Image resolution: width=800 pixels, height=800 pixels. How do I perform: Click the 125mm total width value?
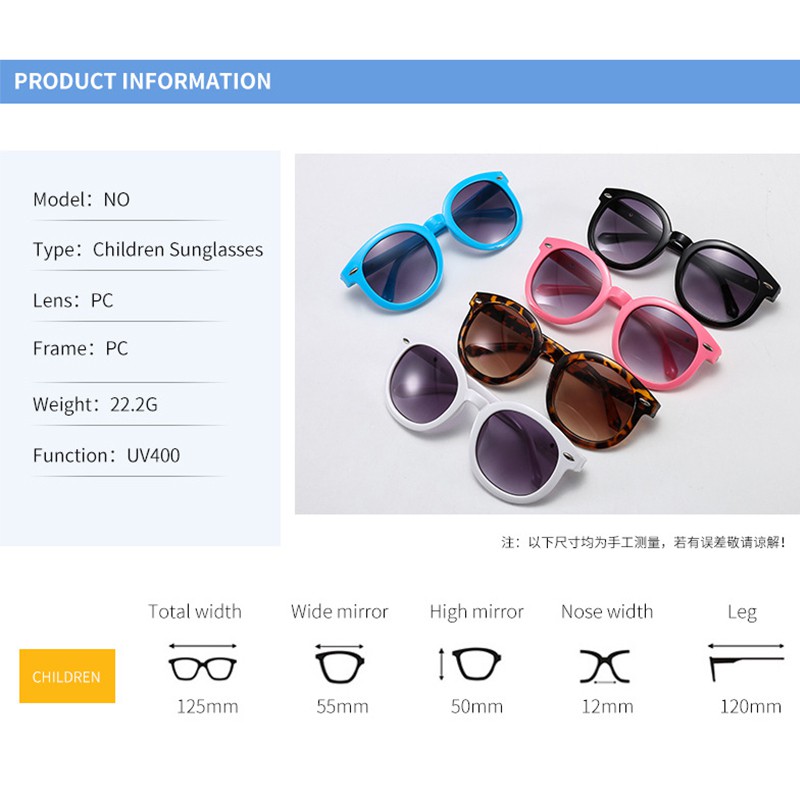[x=207, y=707]
